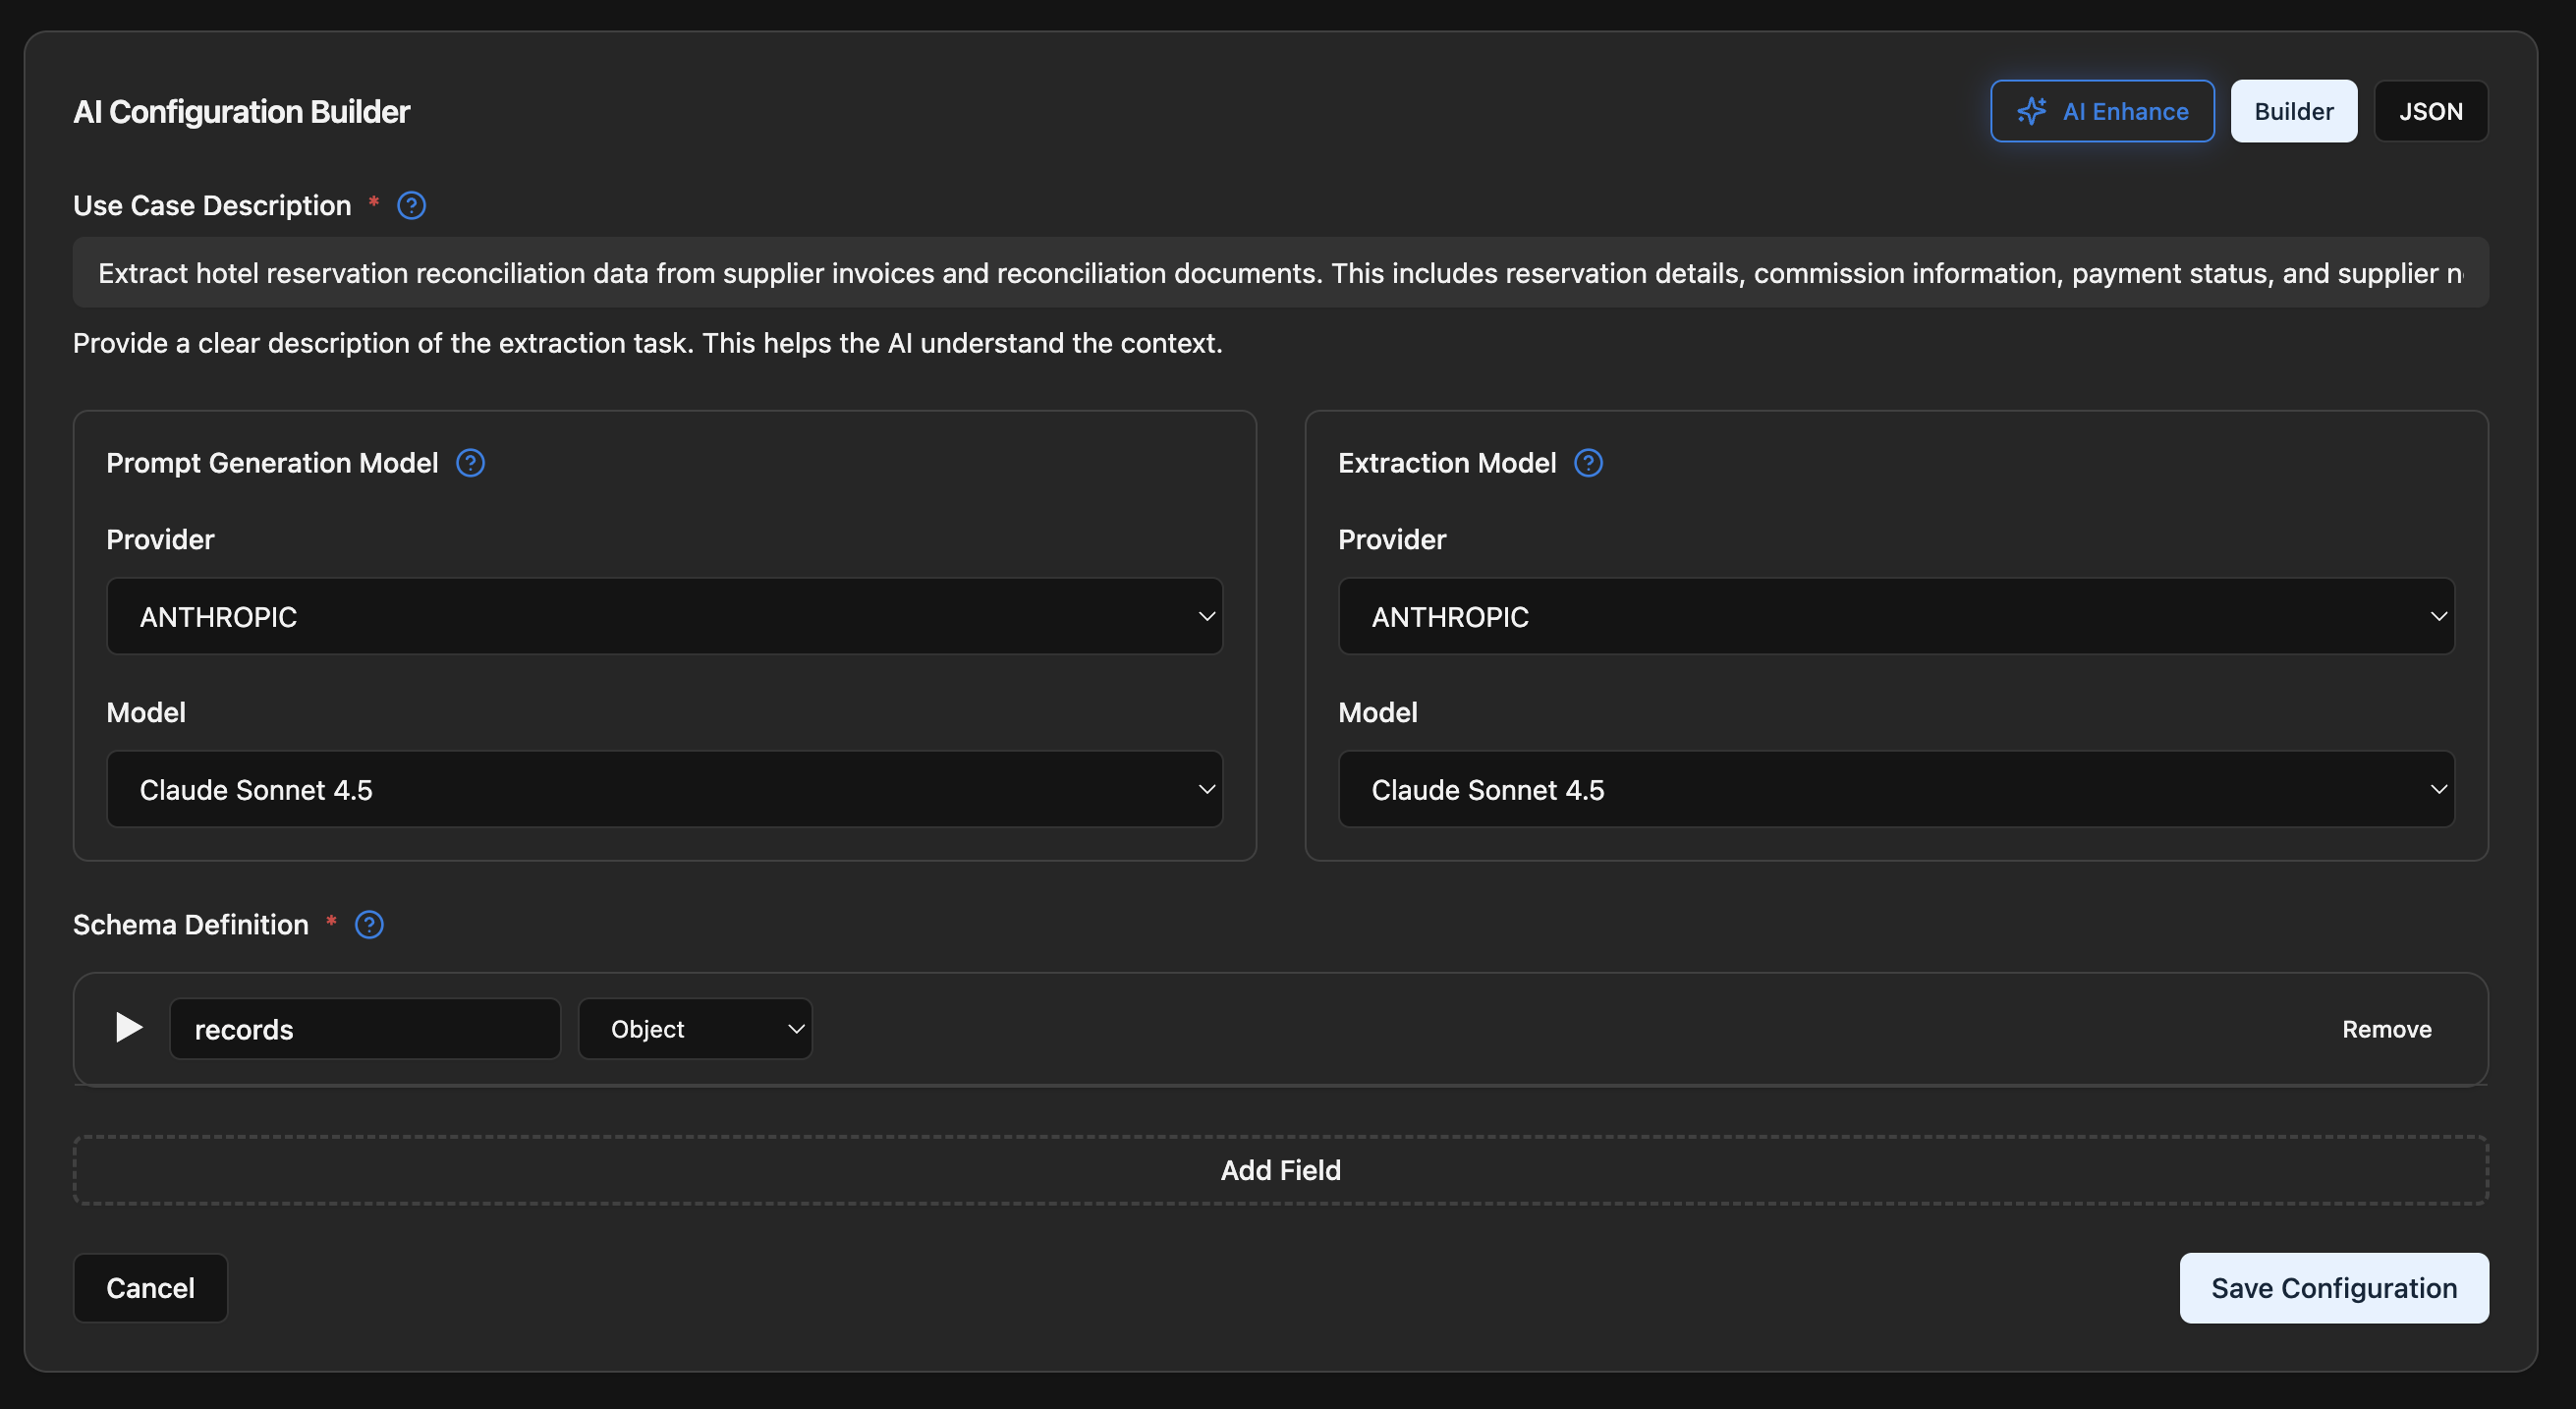This screenshot has height=1409, width=2576.
Task: Open Prompt Generation Provider dropdown
Action: pyautogui.click(x=664, y=616)
